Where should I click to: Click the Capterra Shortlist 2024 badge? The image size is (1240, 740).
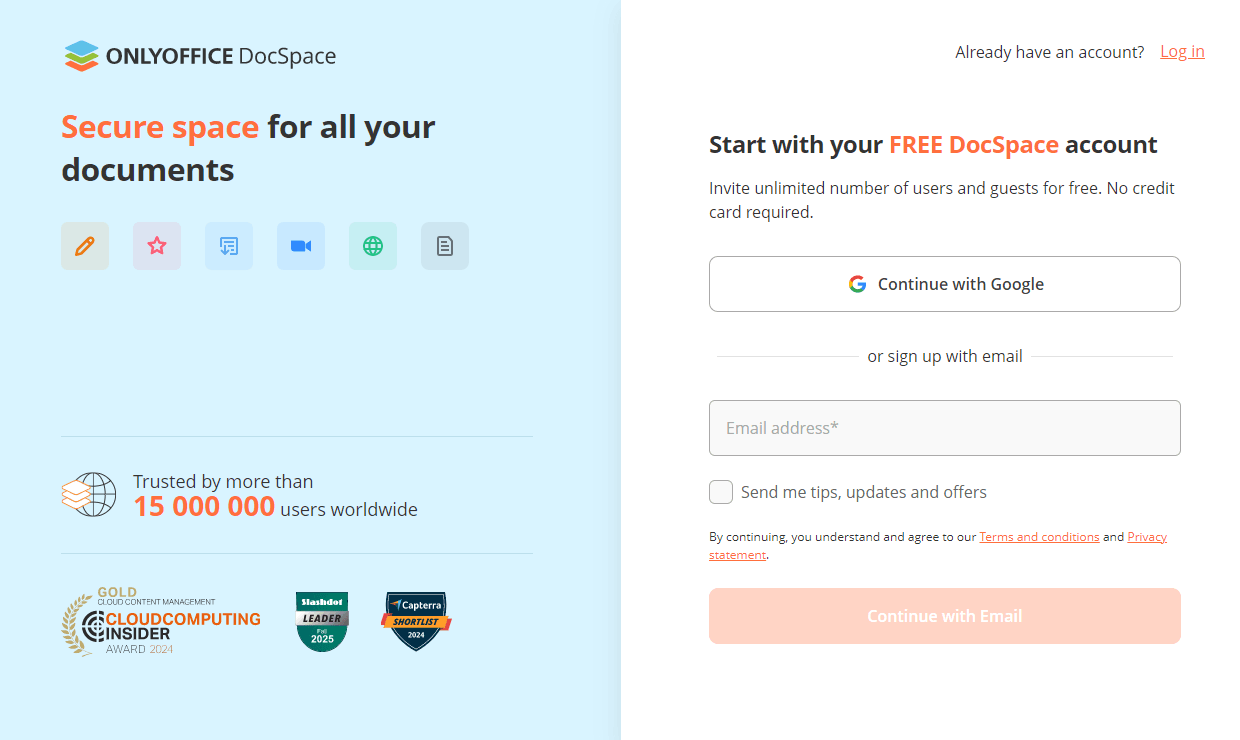416,621
